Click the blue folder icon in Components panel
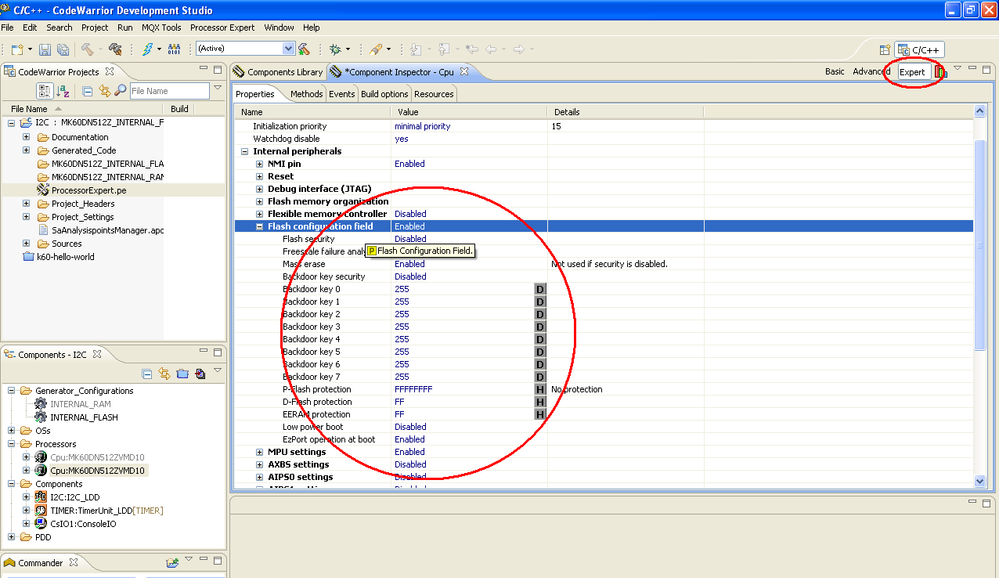 [x=182, y=374]
